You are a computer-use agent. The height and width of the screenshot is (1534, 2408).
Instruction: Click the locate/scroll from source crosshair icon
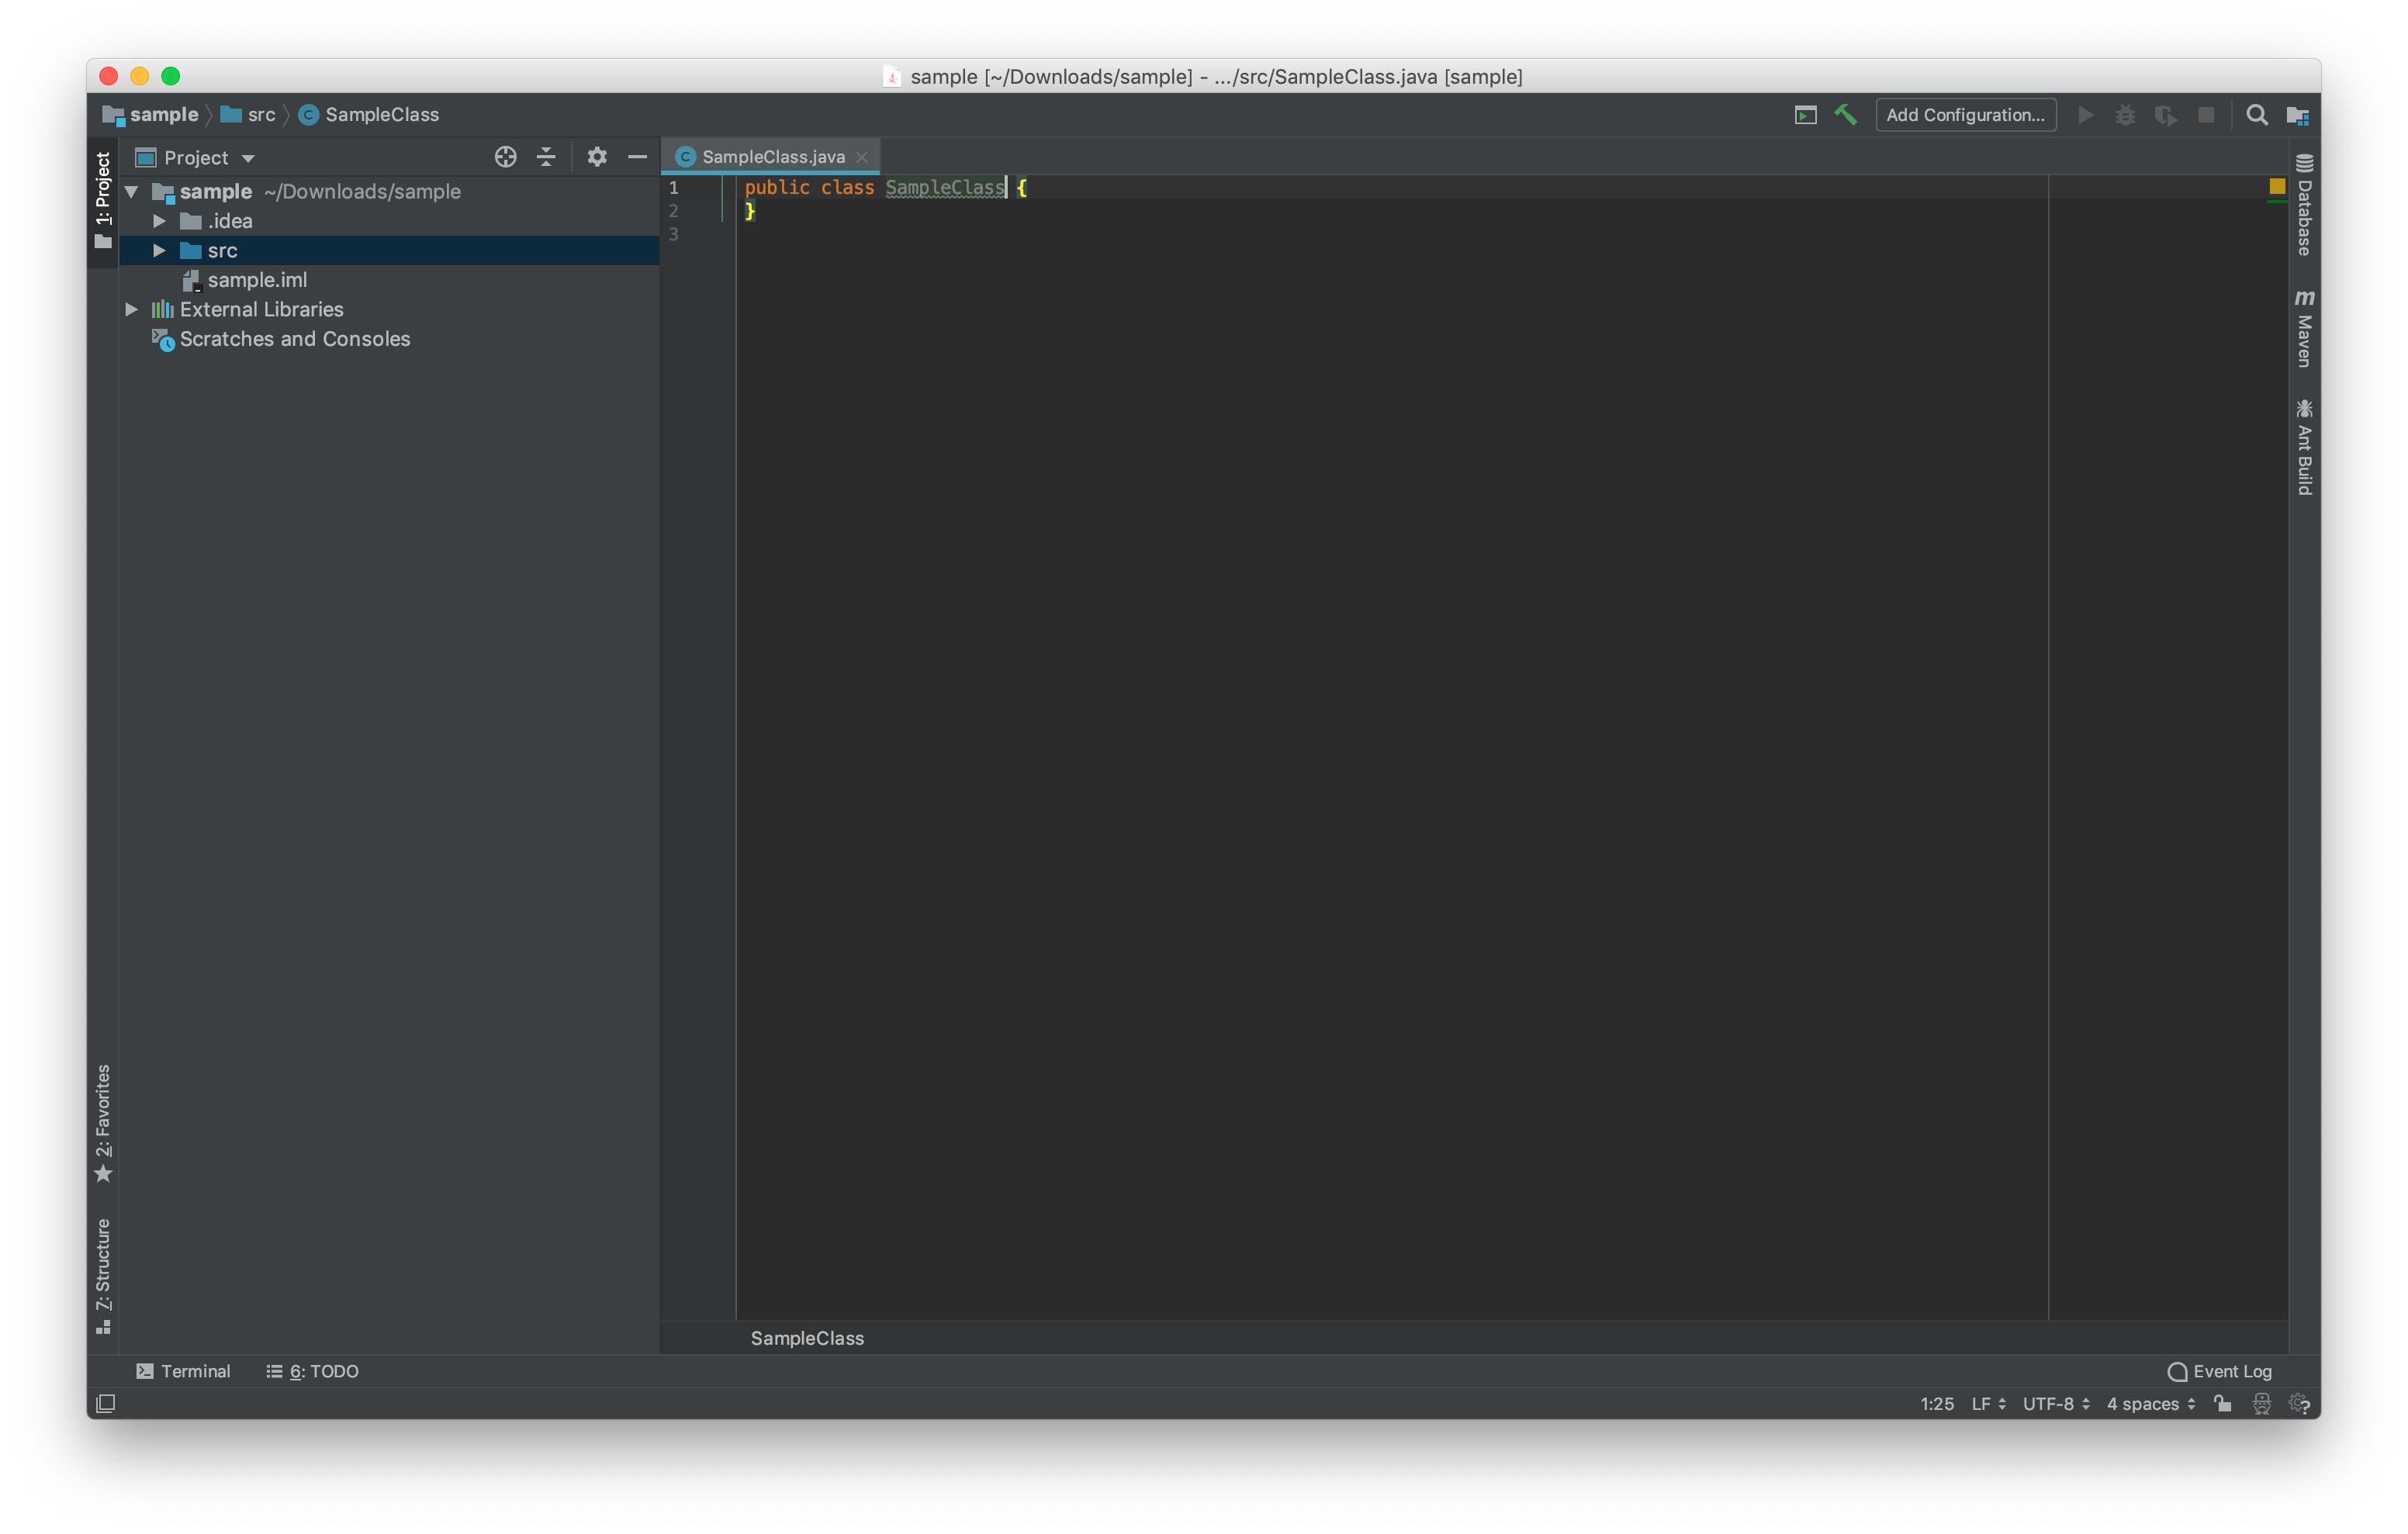(505, 157)
